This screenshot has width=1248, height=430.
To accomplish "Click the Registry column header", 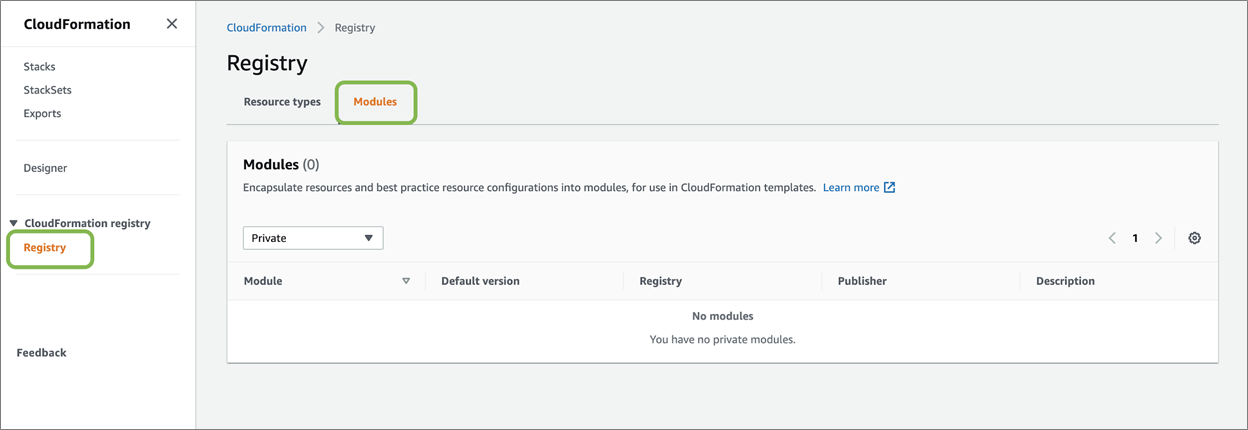I will (661, 281).
